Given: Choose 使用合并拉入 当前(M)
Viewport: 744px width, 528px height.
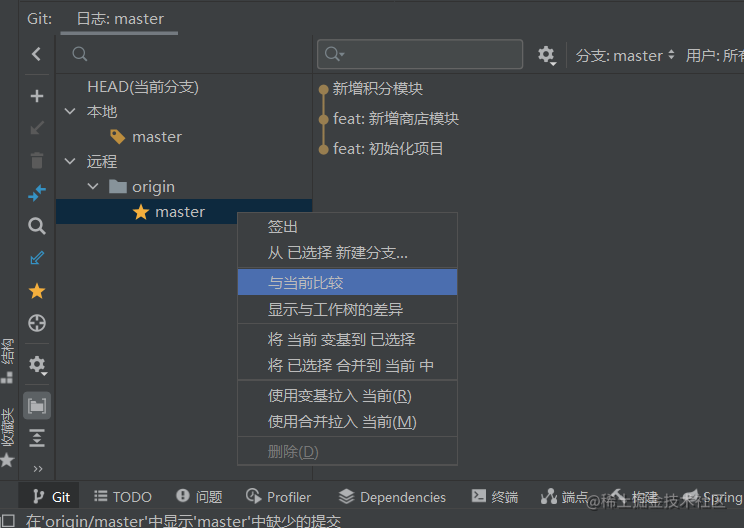Looking at the screenshot, I should [347, 421].
